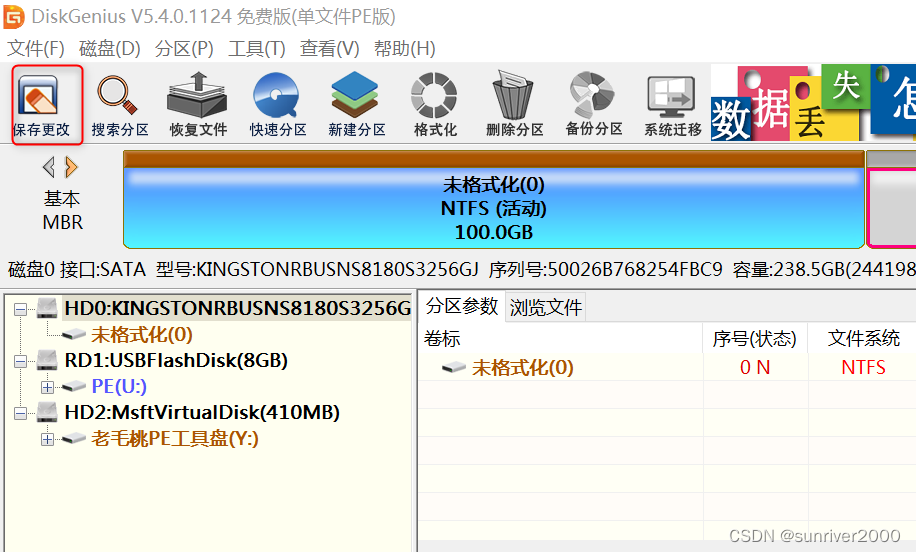Open the 文件(F) menu

(36, 48)
